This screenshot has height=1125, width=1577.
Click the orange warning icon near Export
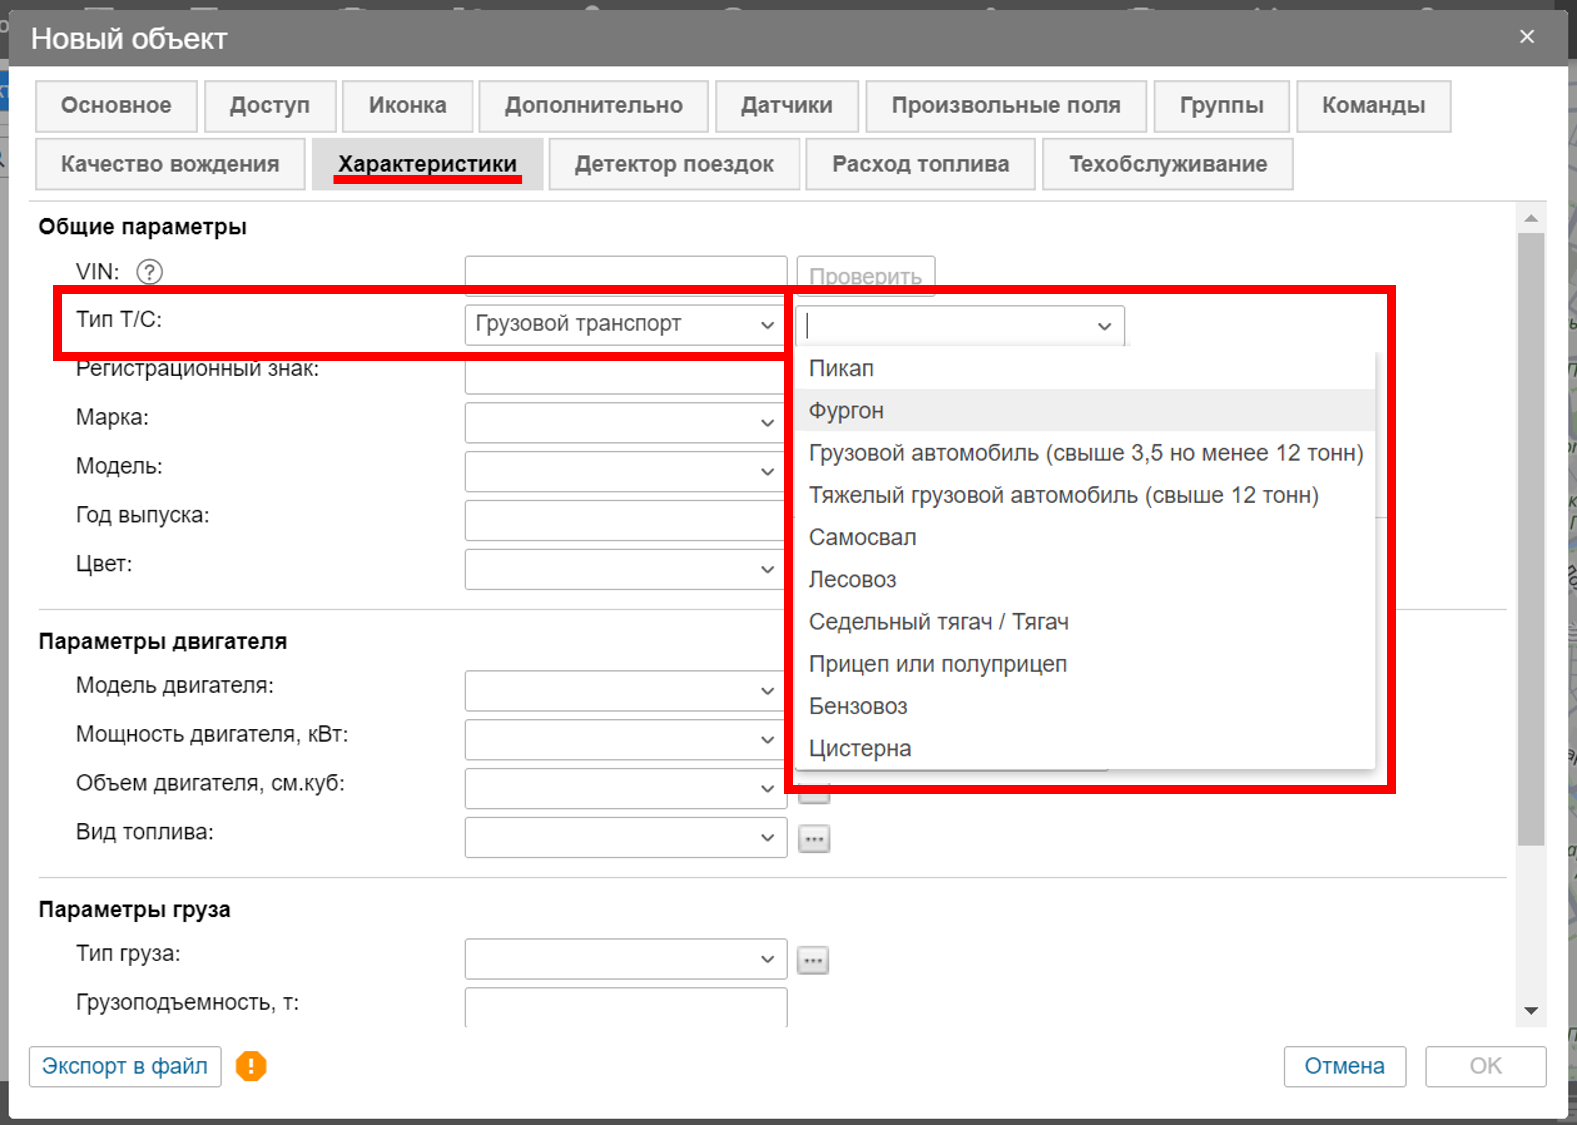[251, 1066]
